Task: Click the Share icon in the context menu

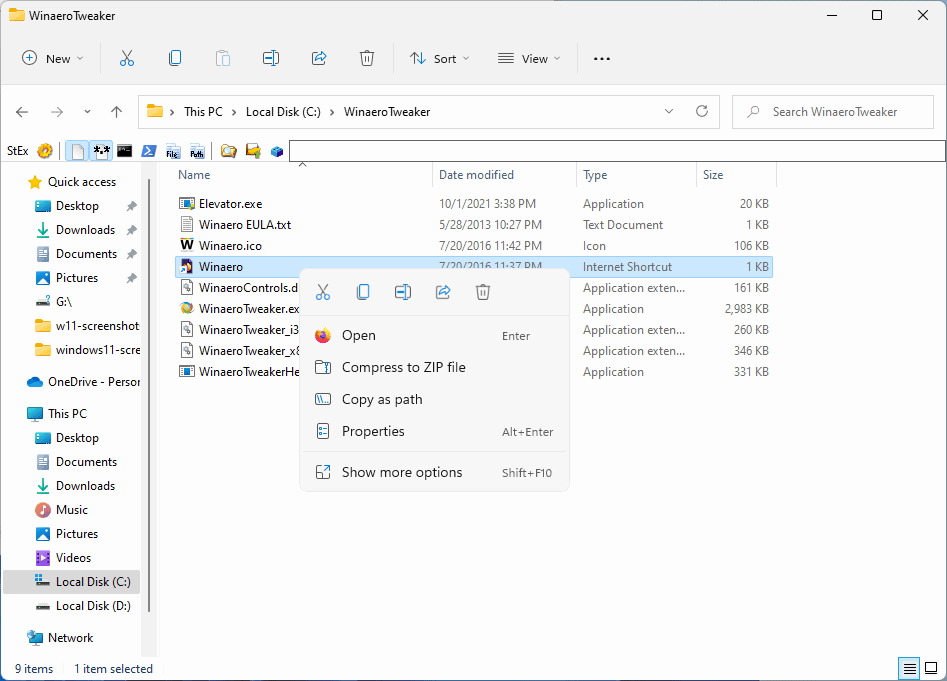Action: click(443, 291)
